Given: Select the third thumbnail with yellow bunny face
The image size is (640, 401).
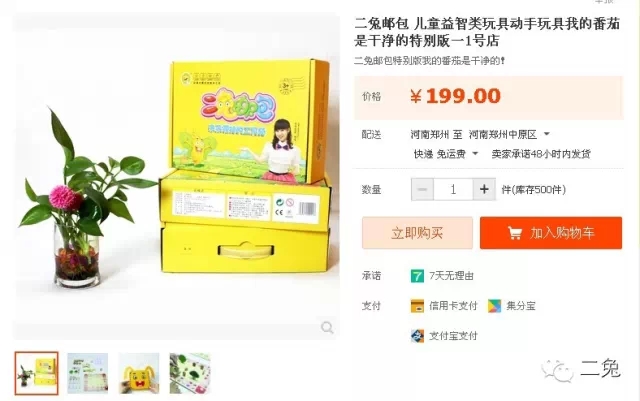Looking at the screenshot, I should (x=139, y=373).
